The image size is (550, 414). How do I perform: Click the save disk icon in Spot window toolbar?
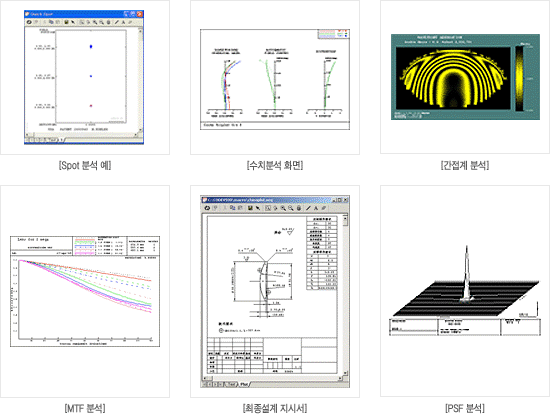point(66,22)
